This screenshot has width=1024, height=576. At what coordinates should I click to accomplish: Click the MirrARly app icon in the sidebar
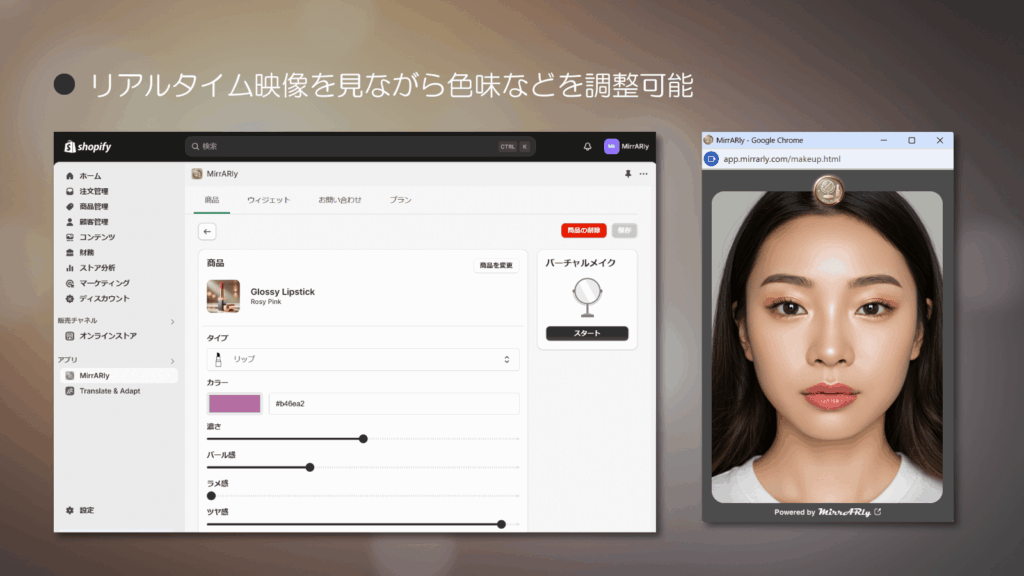point(70,376)
